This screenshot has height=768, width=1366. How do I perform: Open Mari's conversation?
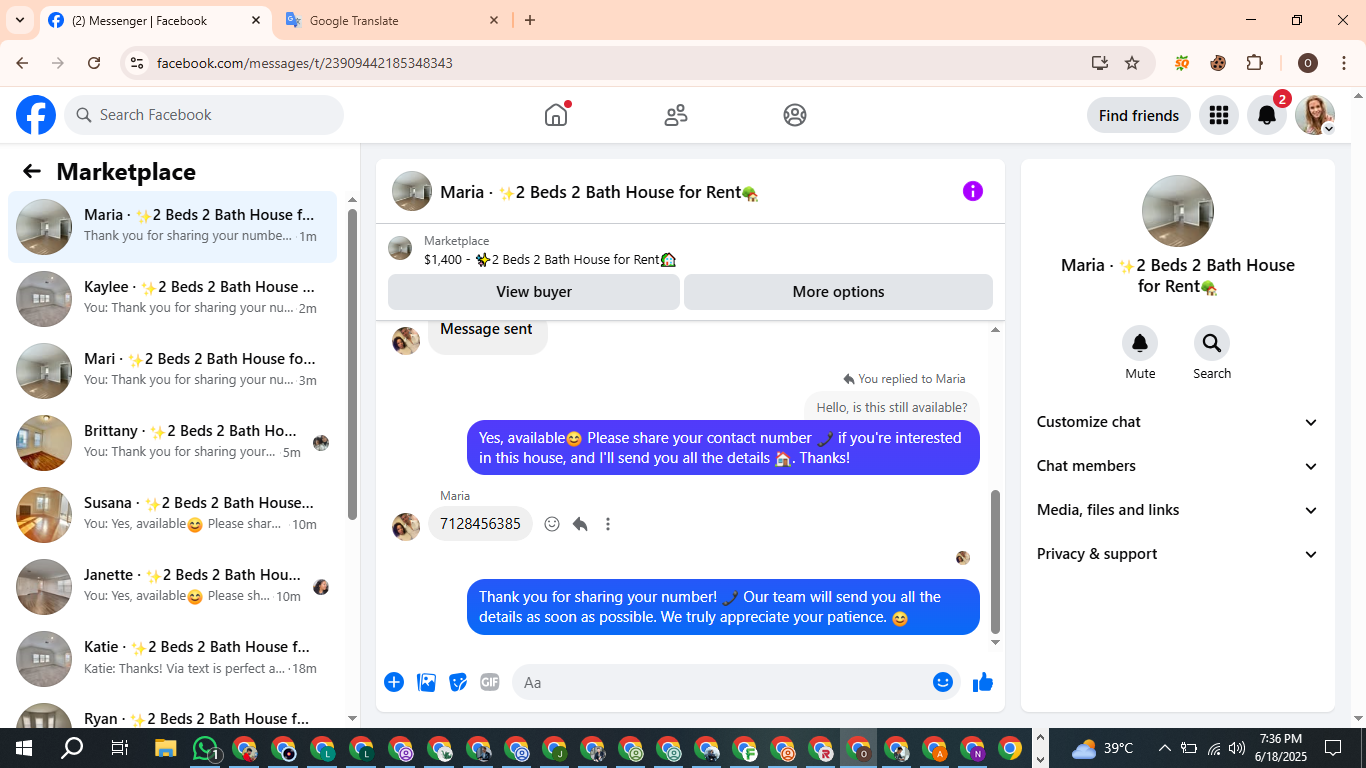[172, 369]
